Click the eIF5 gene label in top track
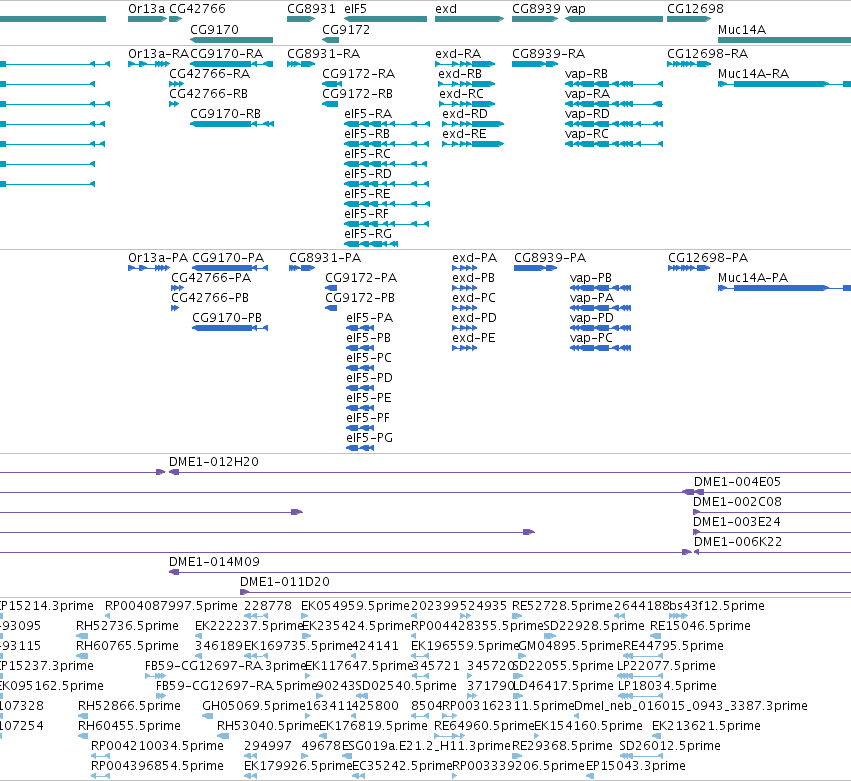The width and height of the screenshot is (851, 781). pos(355,9)
